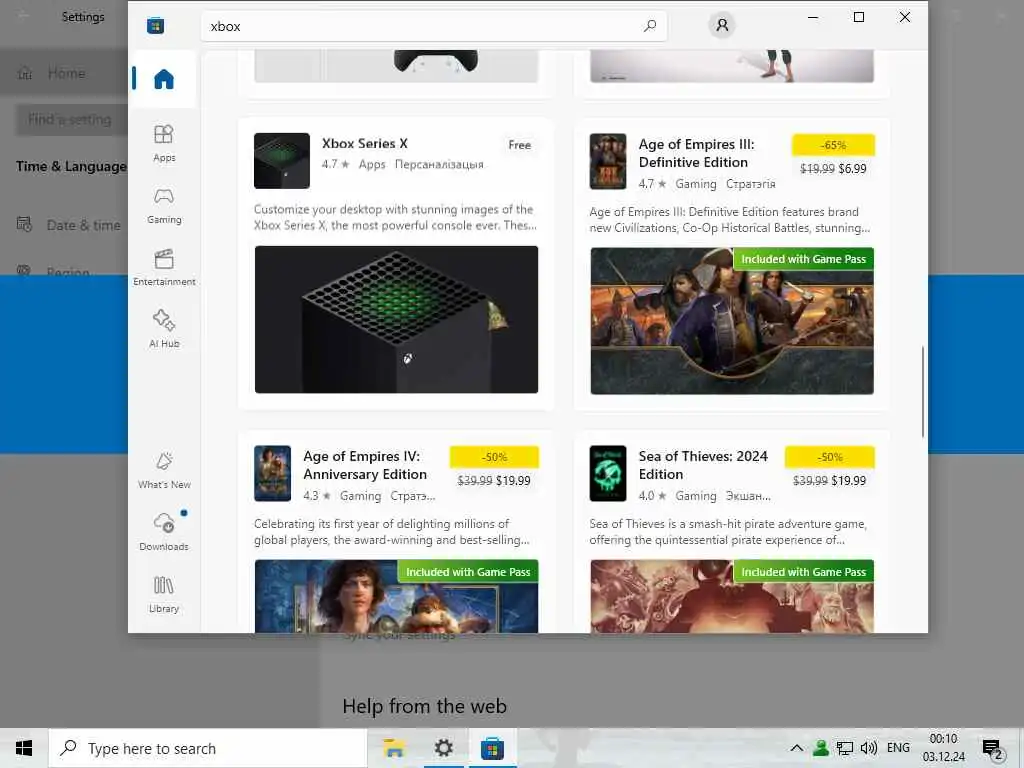Screen dimensions: 1024x768
Task: Click Xbox Series X description text
Action: coord(395,217)
